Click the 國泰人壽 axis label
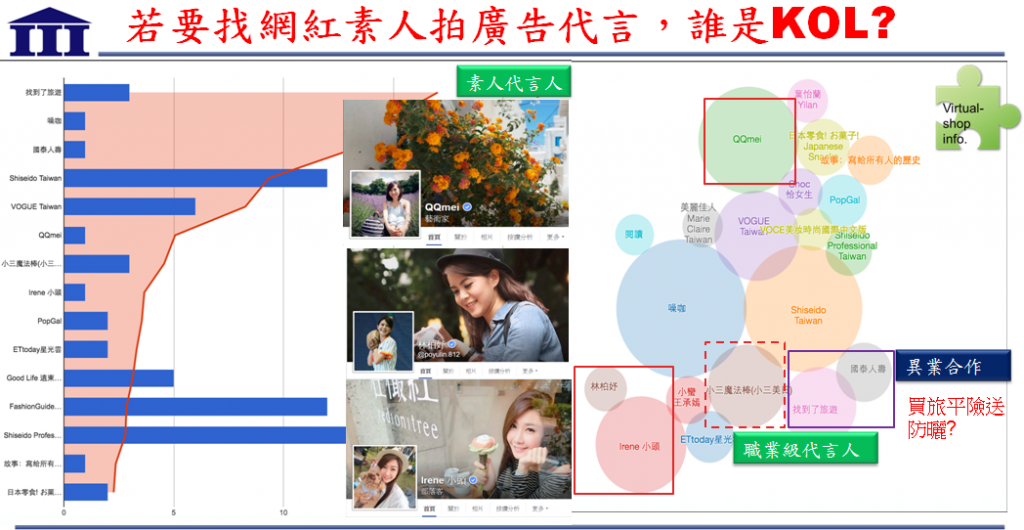 [47, 149]
